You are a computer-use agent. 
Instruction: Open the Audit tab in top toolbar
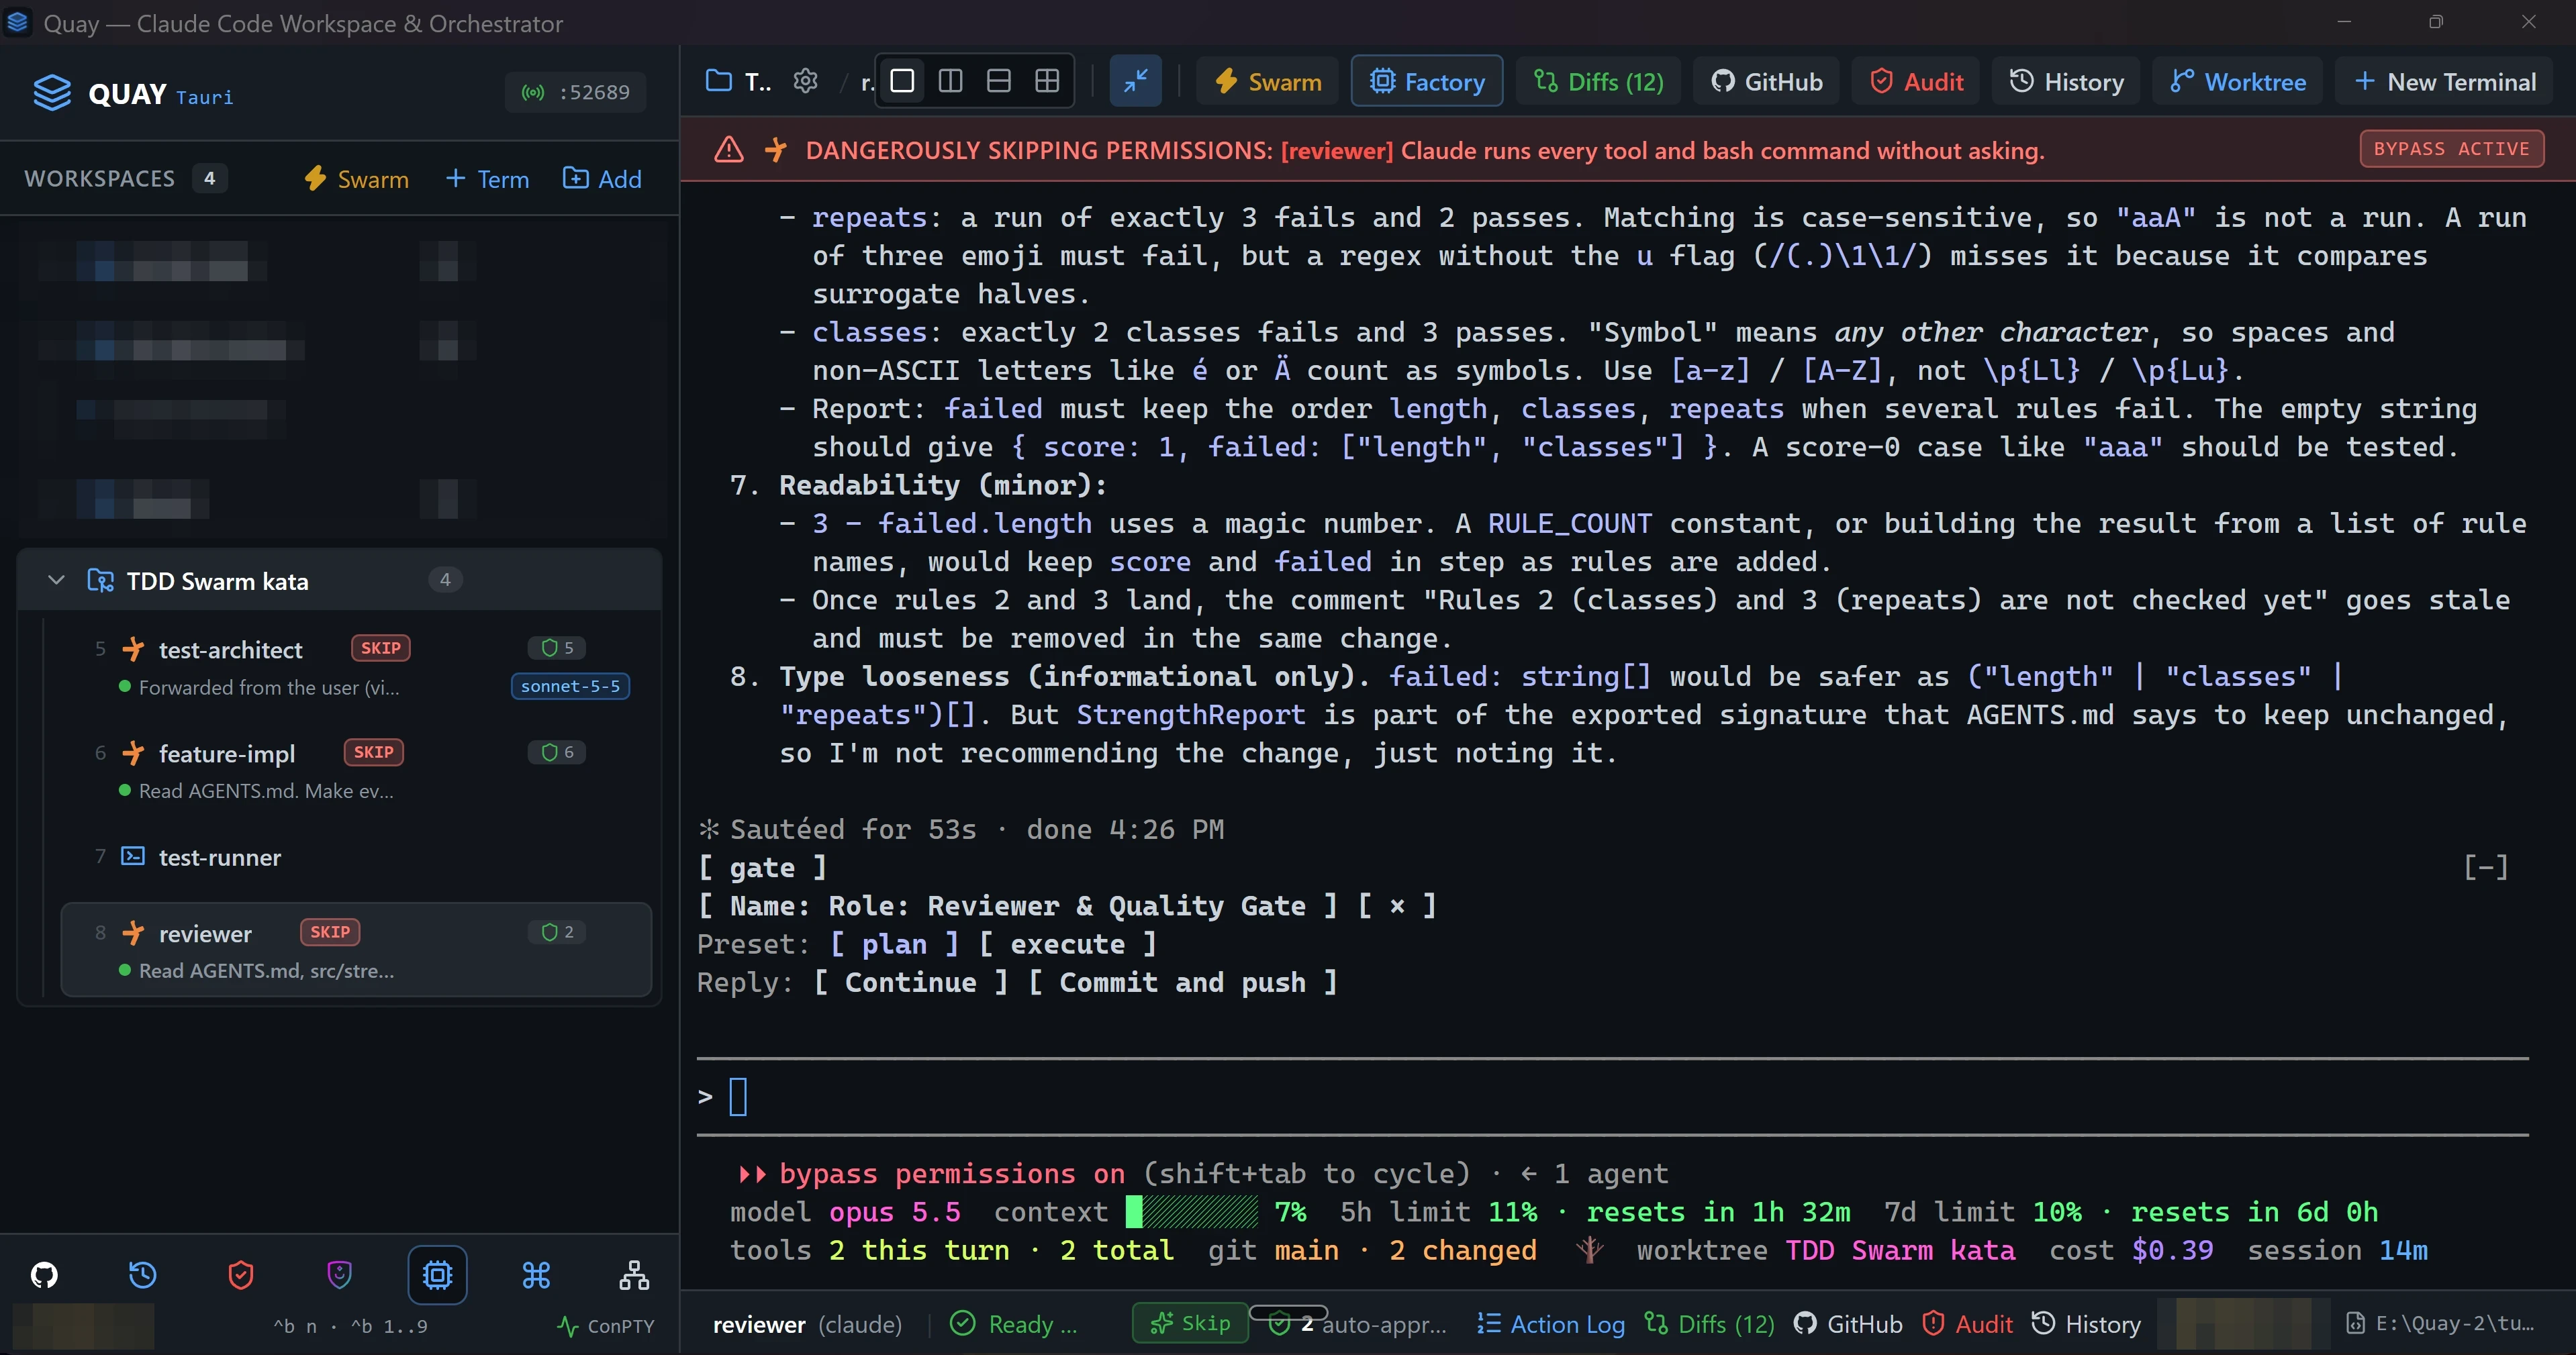click(1915, 81)
